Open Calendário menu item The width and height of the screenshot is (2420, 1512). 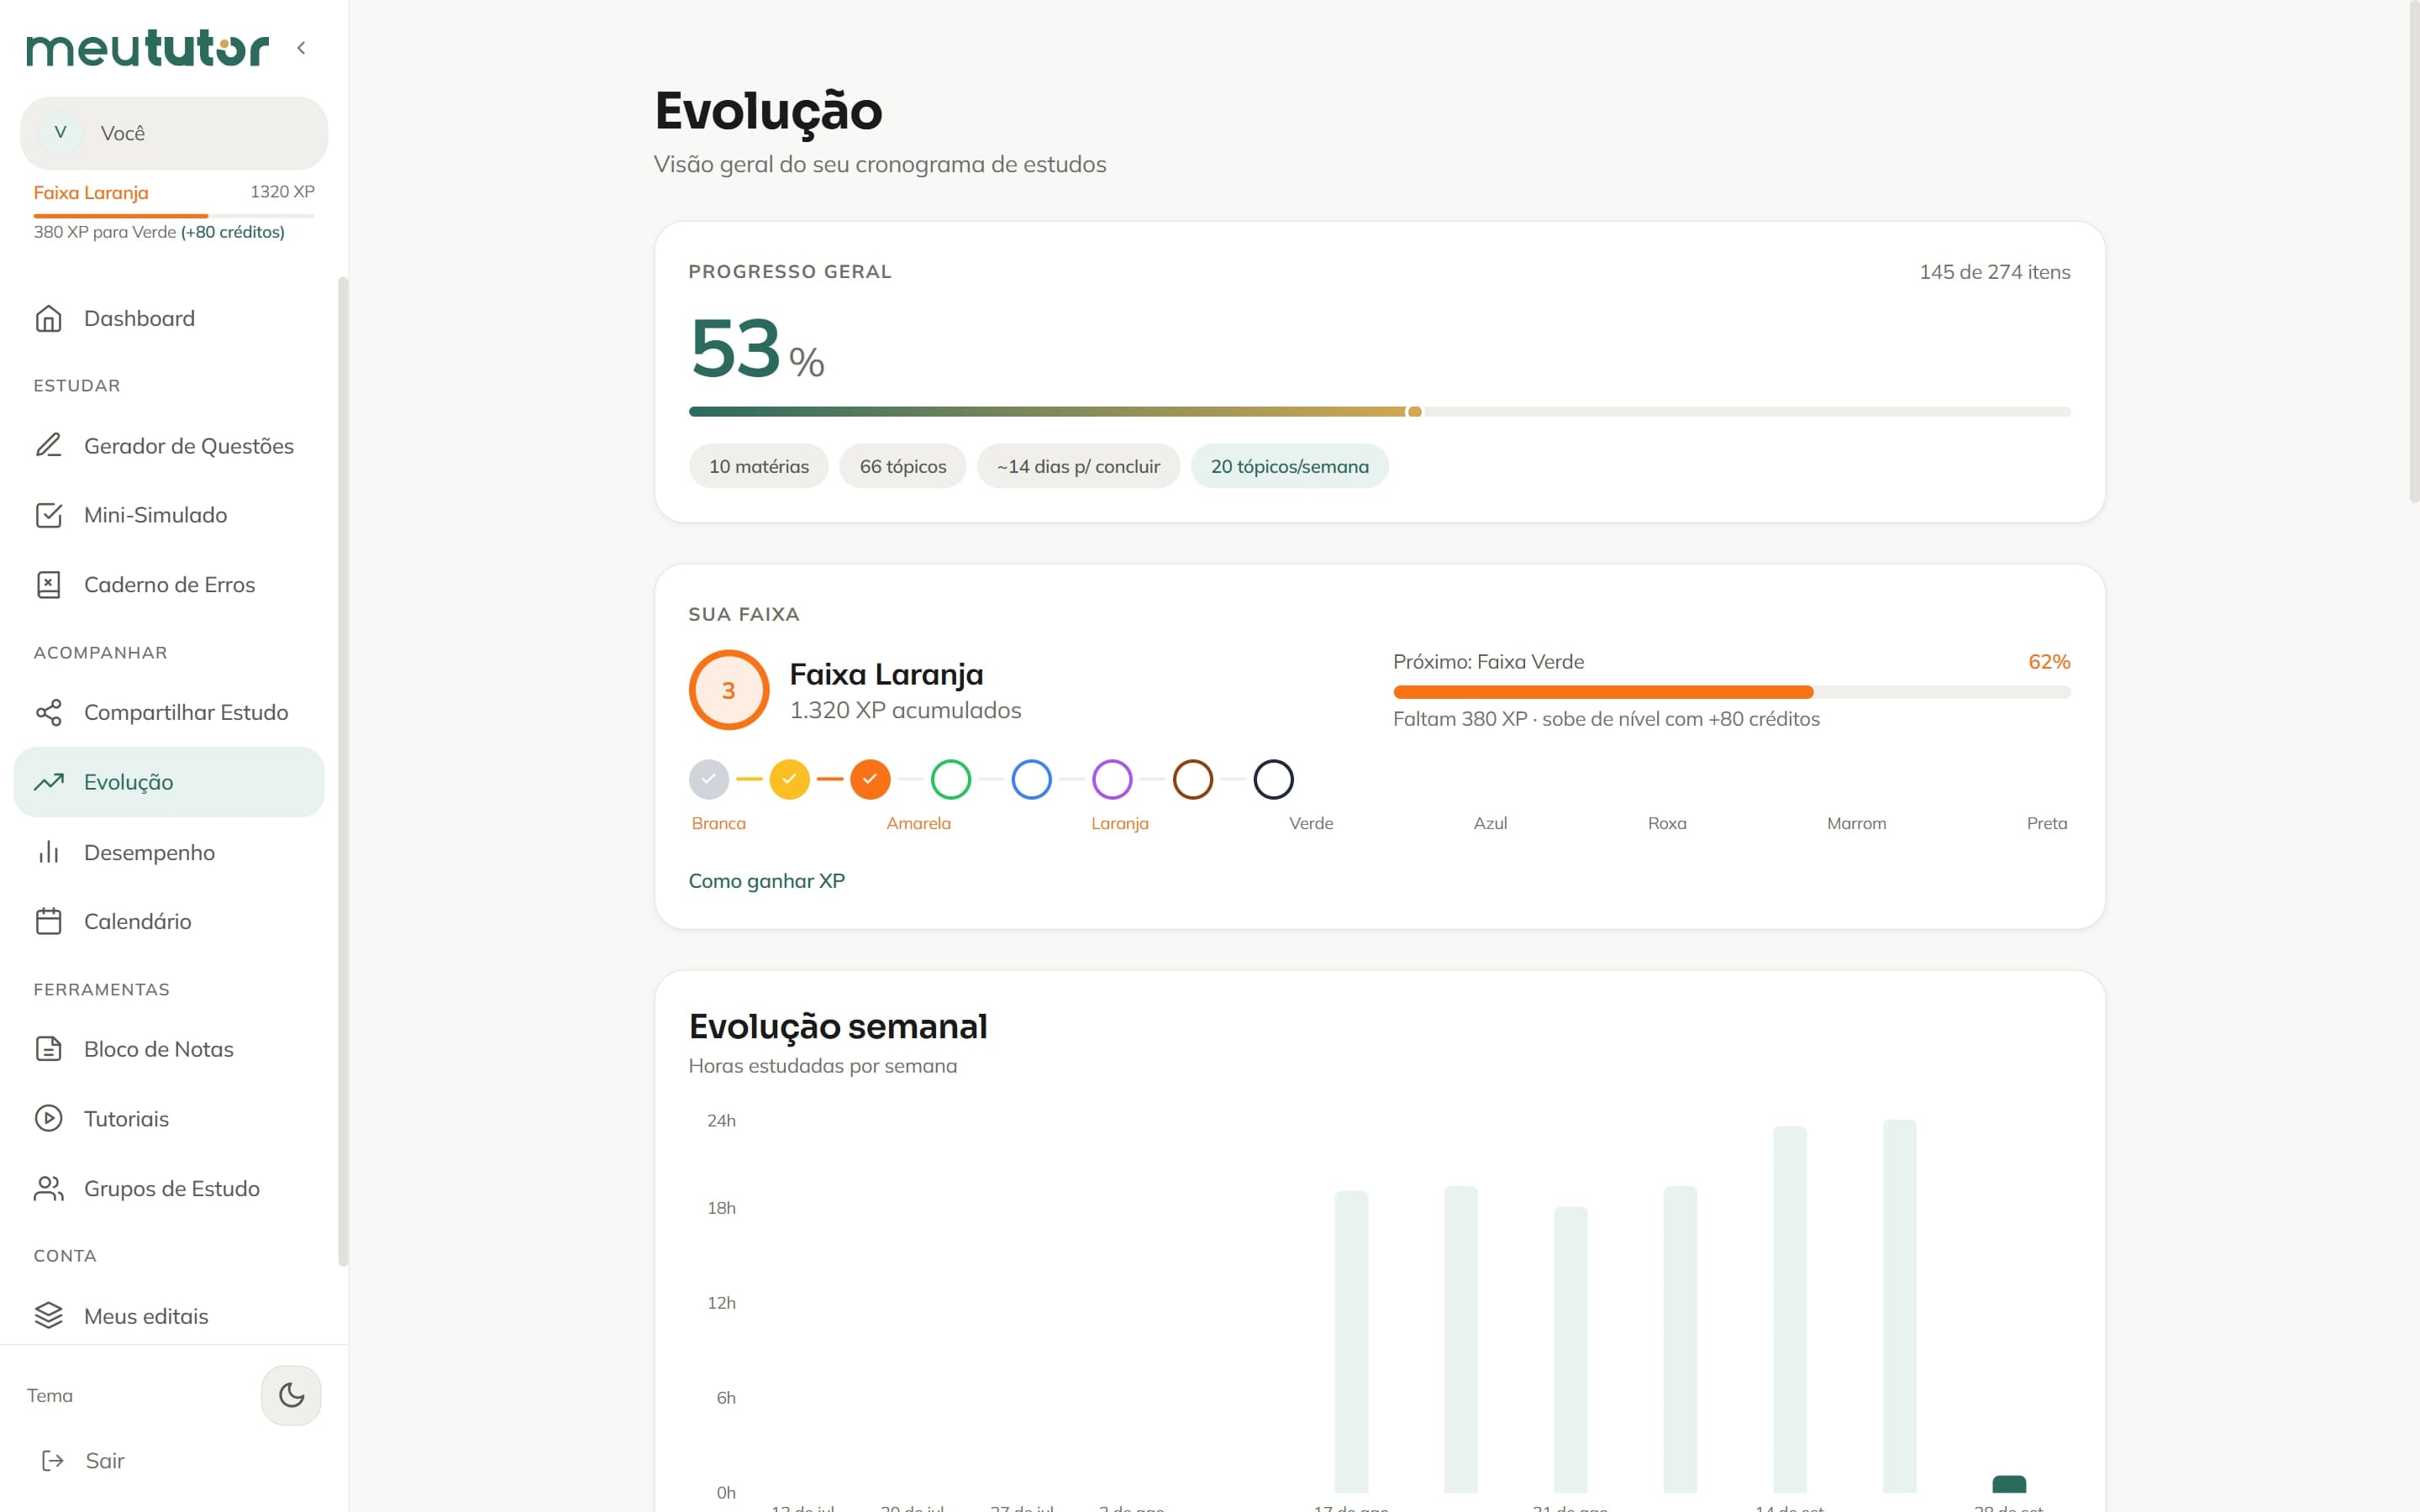[x=169, y=921]
